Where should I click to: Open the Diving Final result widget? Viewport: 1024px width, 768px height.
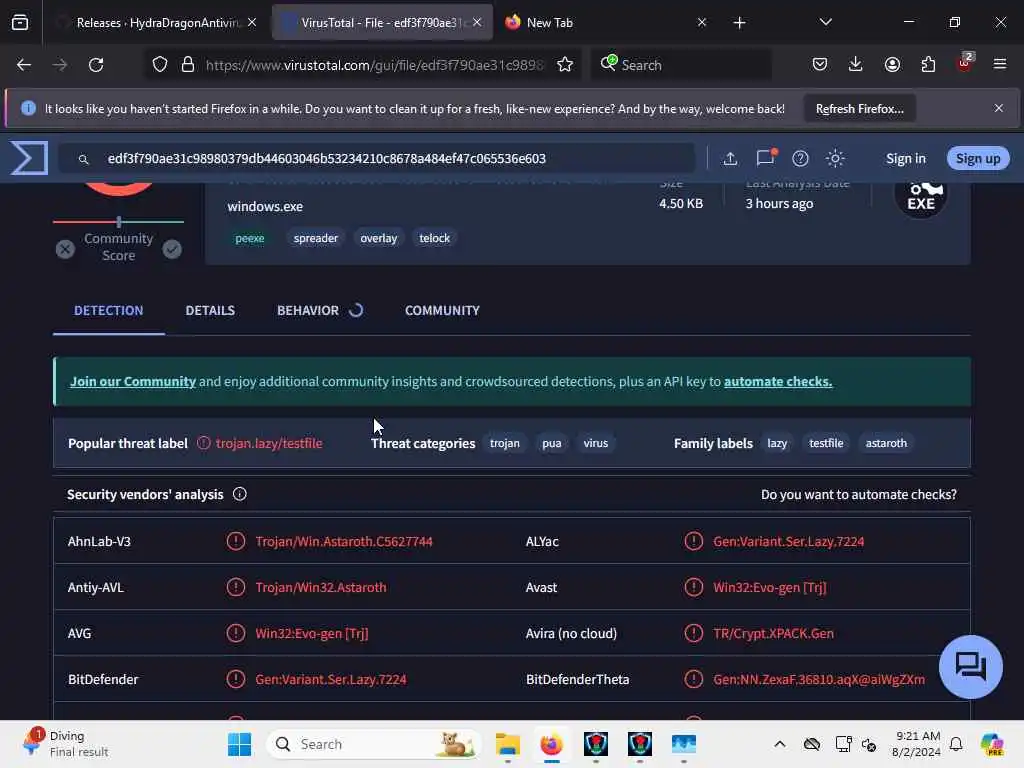click(65, 744)
